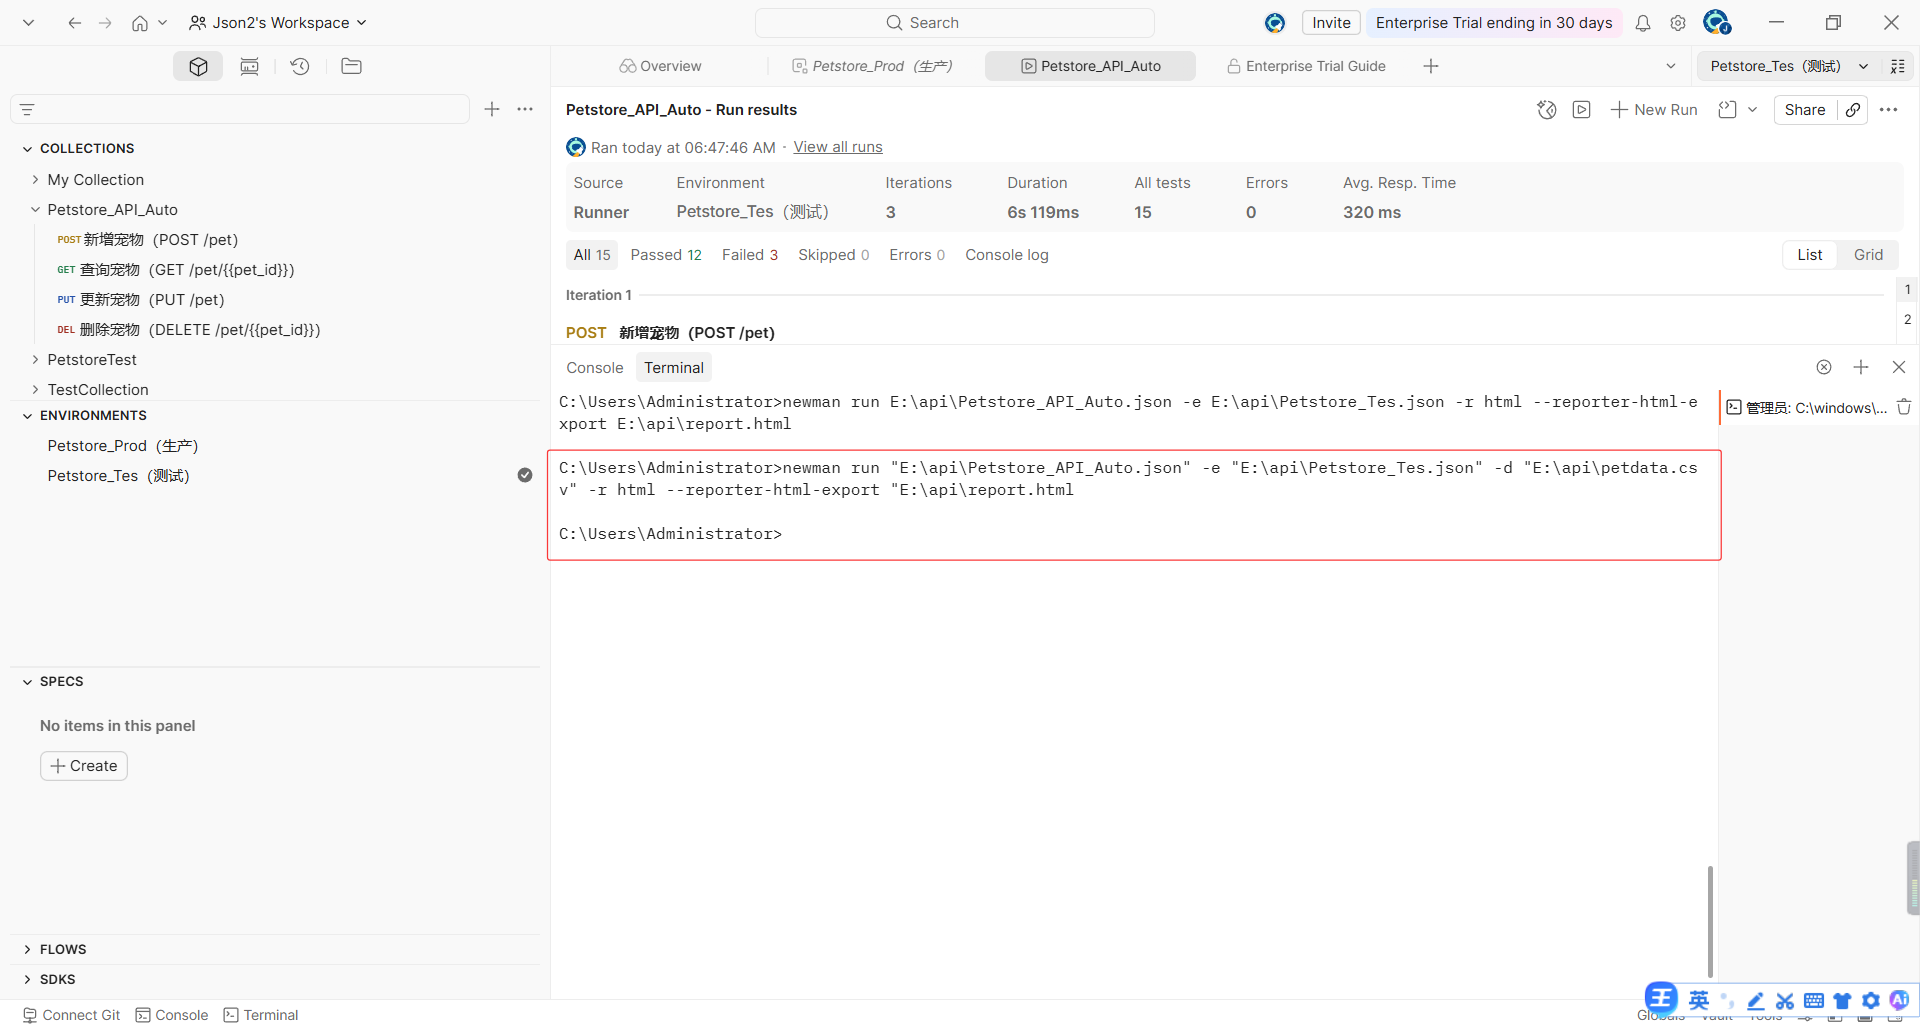The width and height of the screenshot is (1920, 1030).
Task: Open the notifications bell
Action: pos(1643,23)
